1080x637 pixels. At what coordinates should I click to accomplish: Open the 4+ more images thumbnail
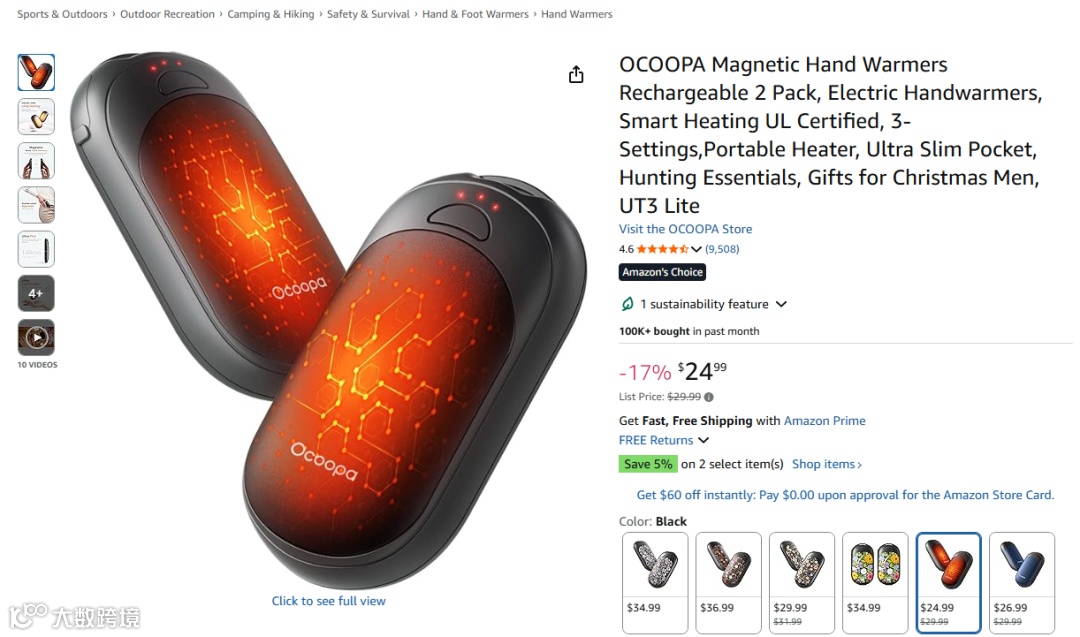pos(36,293)
